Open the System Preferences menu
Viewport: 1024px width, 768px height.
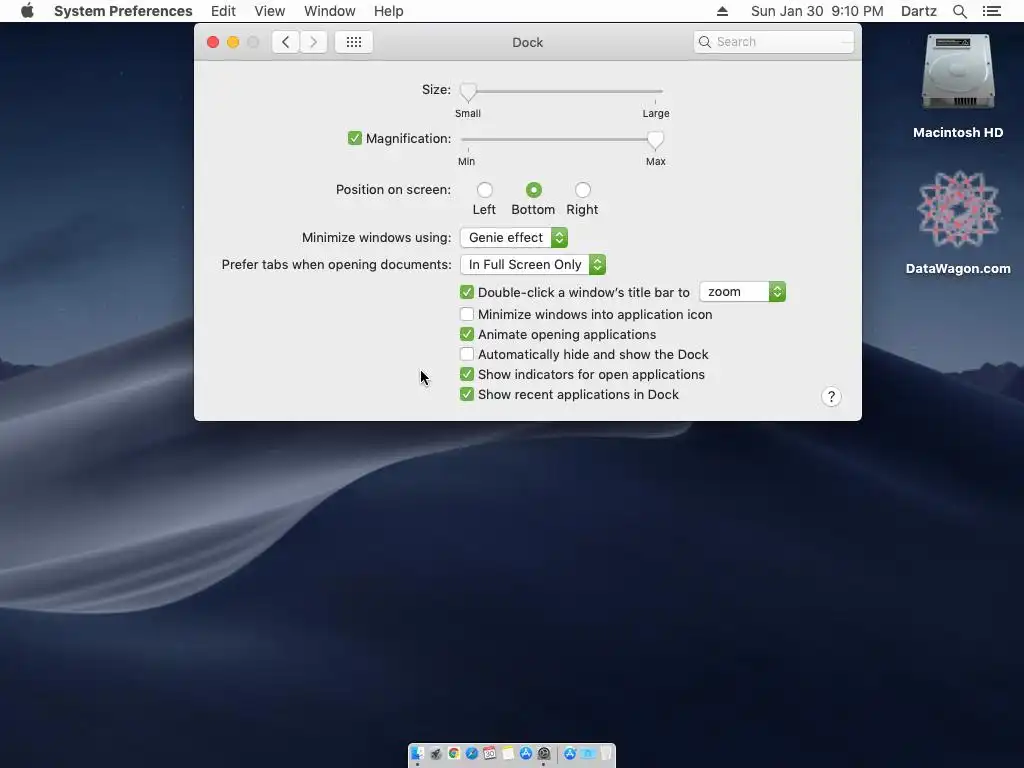click(x=123, y=11)
